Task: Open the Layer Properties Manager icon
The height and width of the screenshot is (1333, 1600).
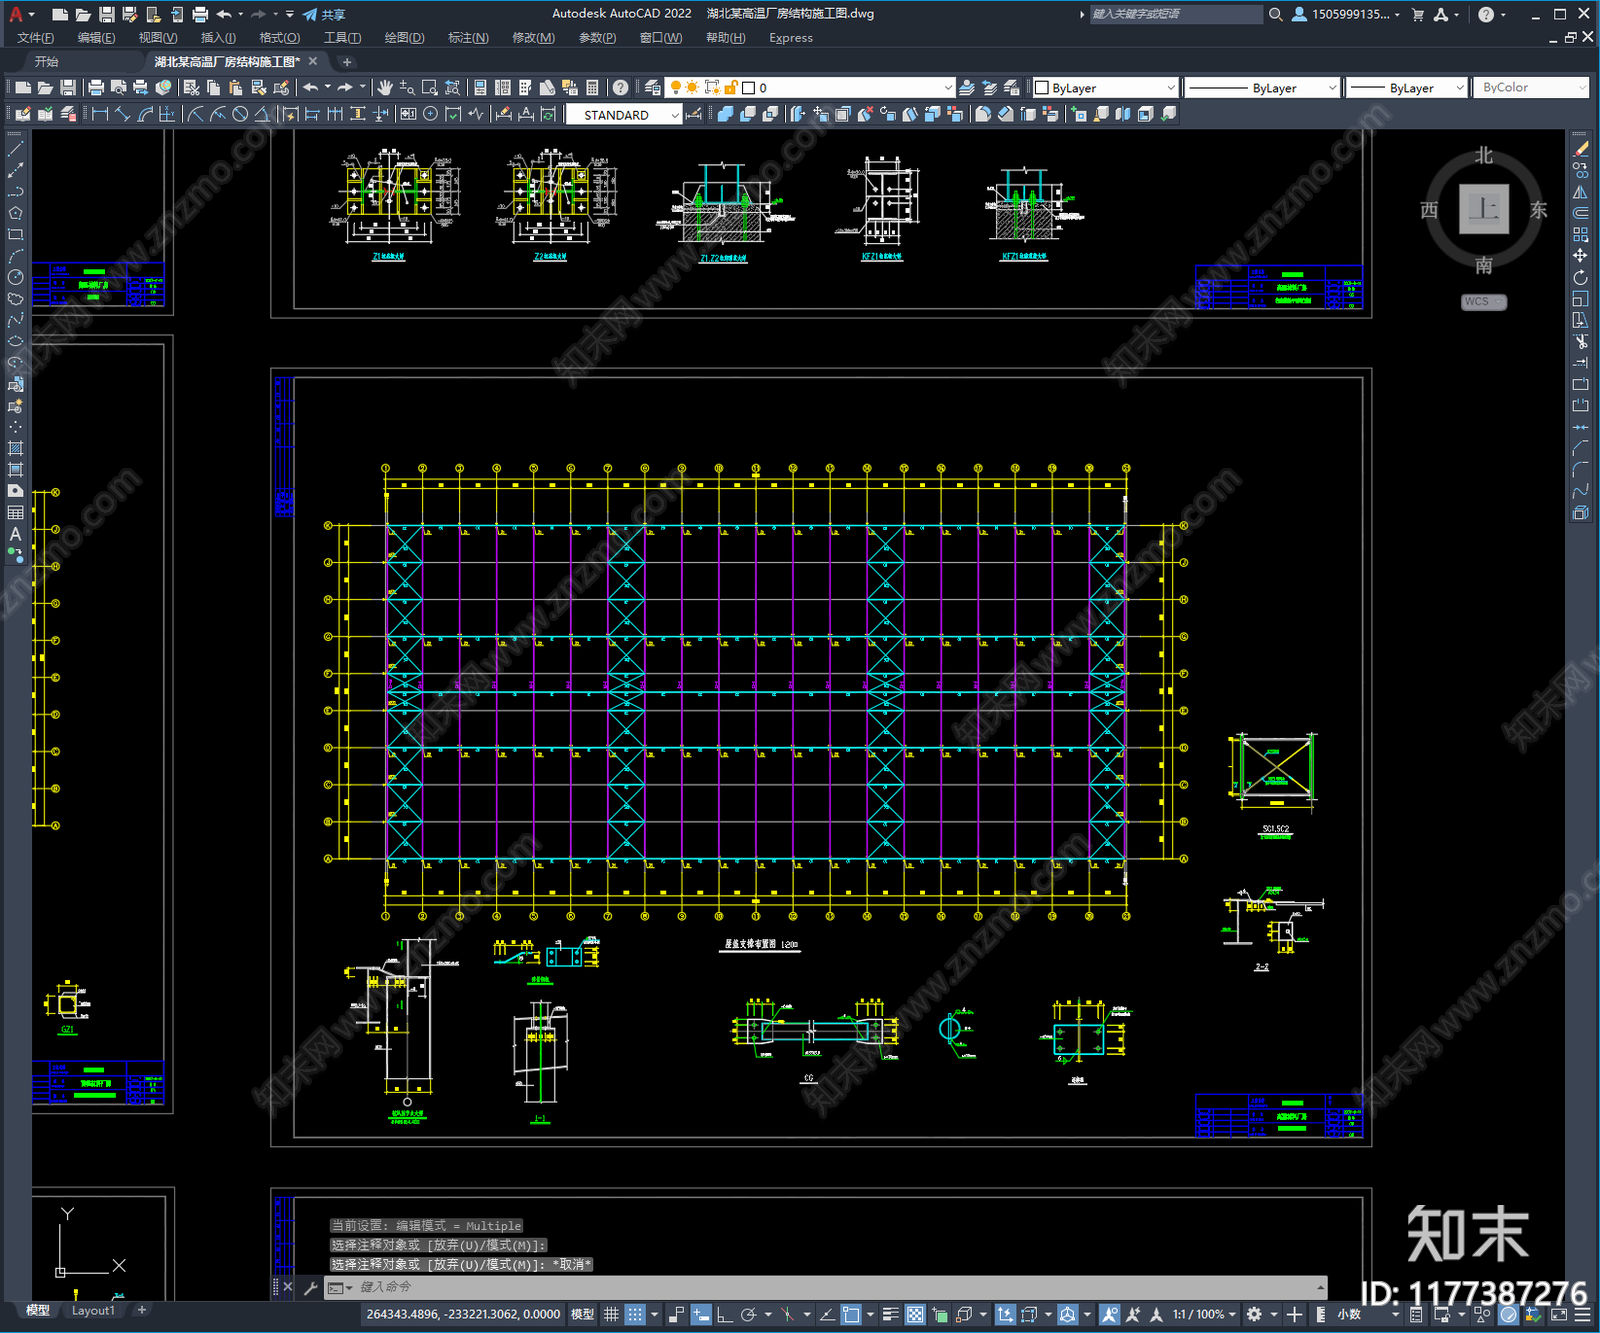Action: (x=653, y=88)
